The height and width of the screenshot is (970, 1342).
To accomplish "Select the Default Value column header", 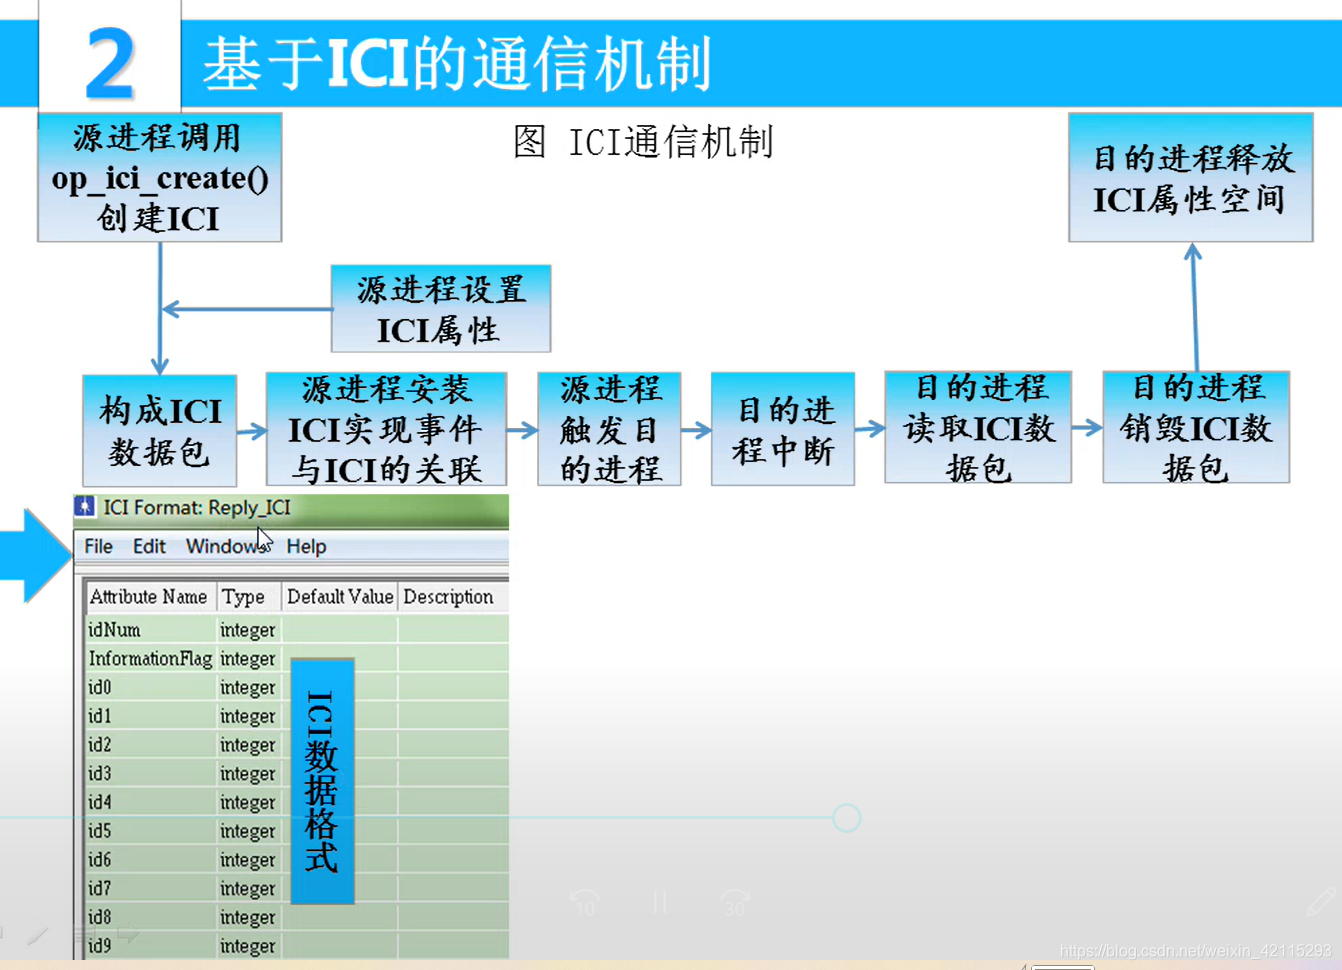I will pyautogui.click(x=340, y=597).
